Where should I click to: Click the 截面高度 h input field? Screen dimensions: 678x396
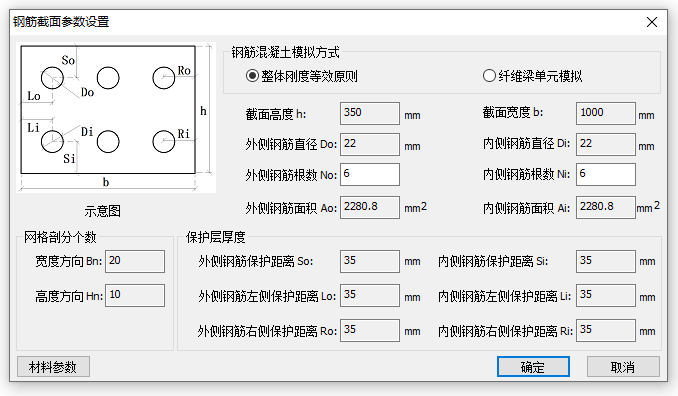(370, 113)
